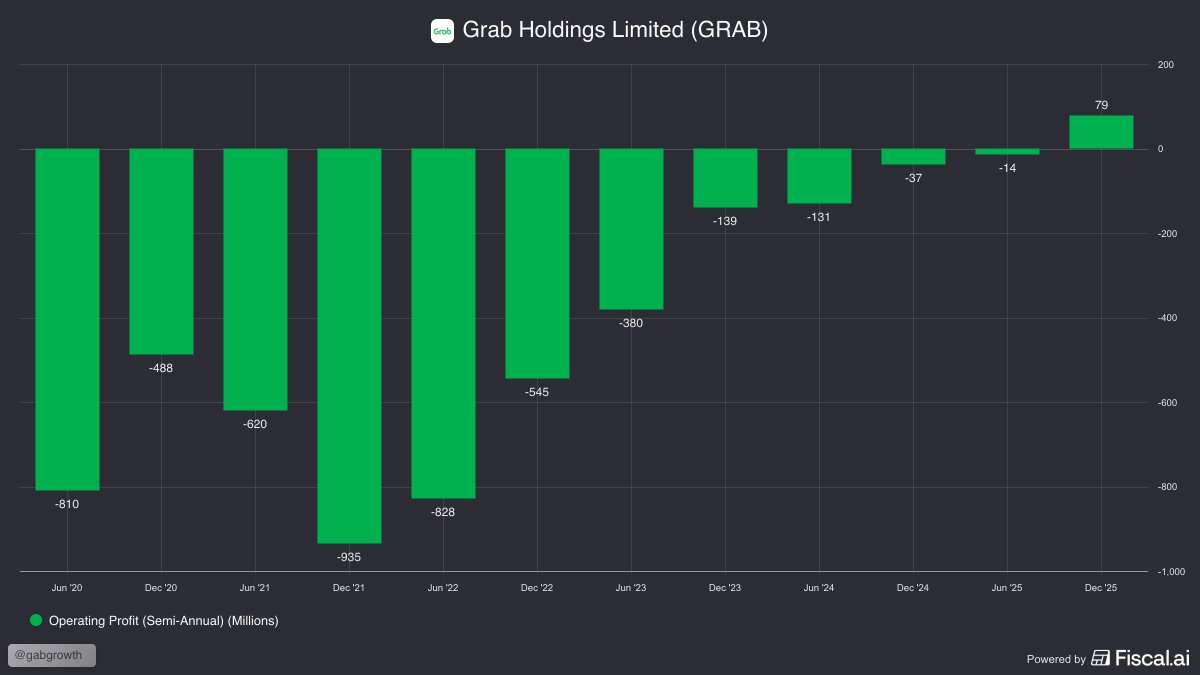Click the Fiscal.ai logo icon
Viewport: 1200px width, 675px height.
1101,658
